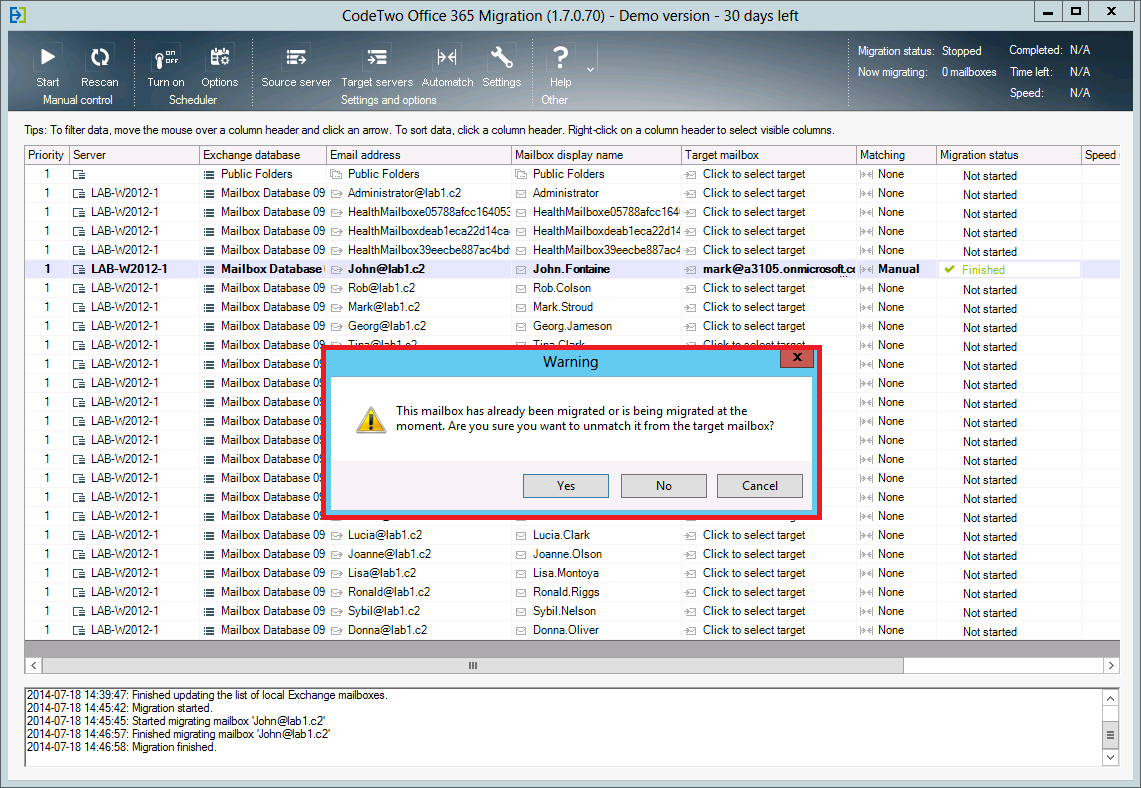Sort by Target mailbox column header
The width and height of the screenshot is (1141, 788).
pyautogui.click(x=768, y=155)
